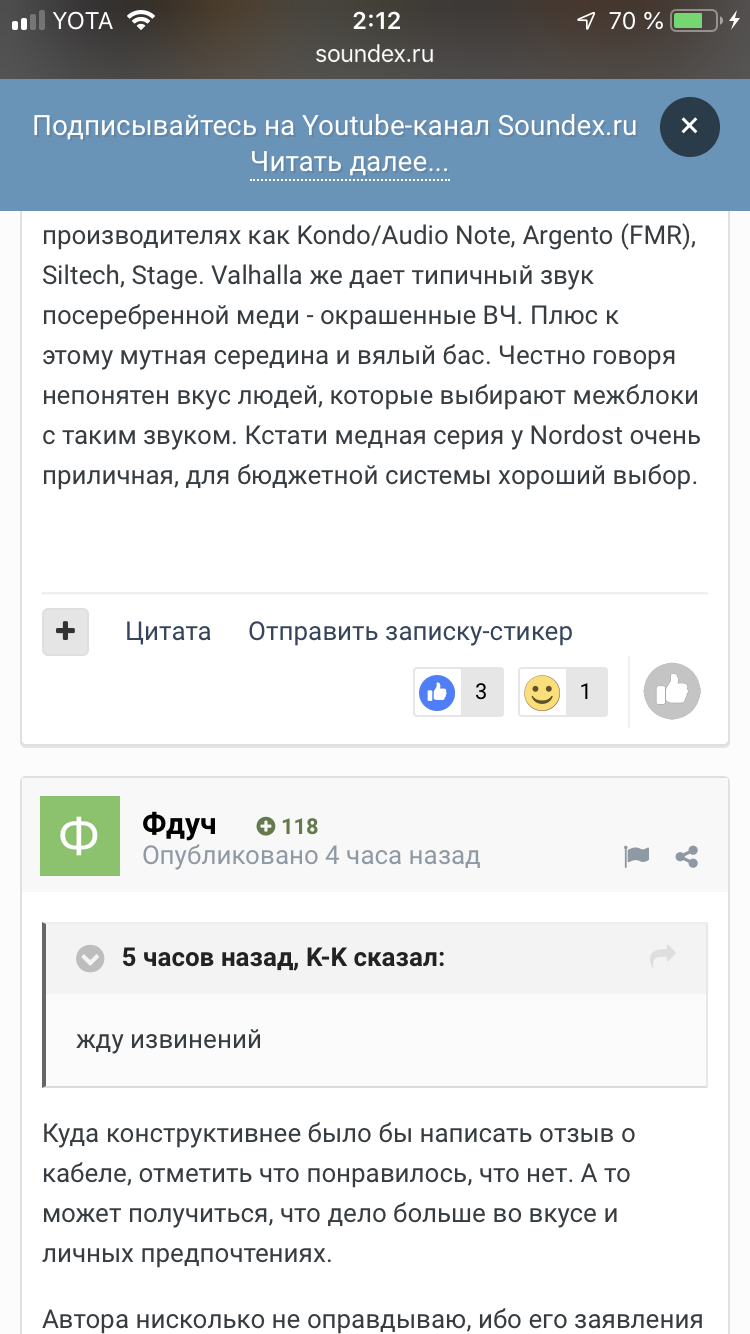Close the Youtube subscription banner

(x=689, y=126)
